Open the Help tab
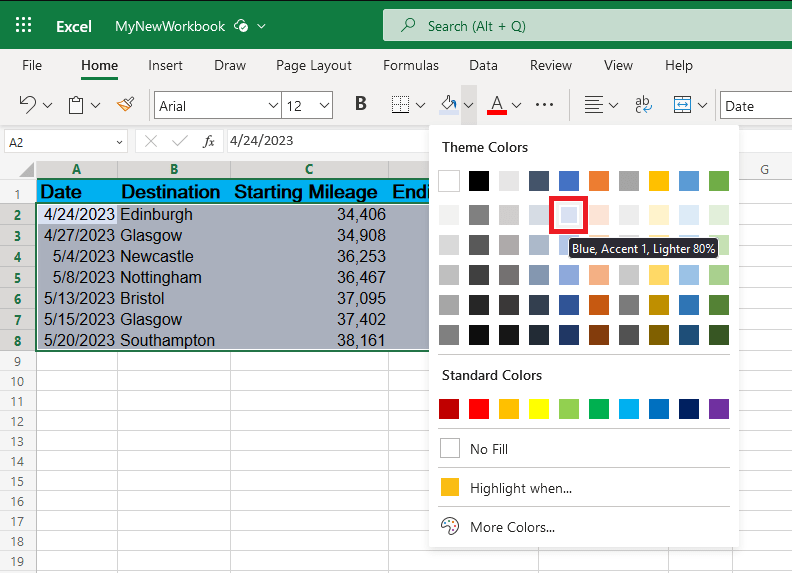The image size is (792, 573). [678, 65]
